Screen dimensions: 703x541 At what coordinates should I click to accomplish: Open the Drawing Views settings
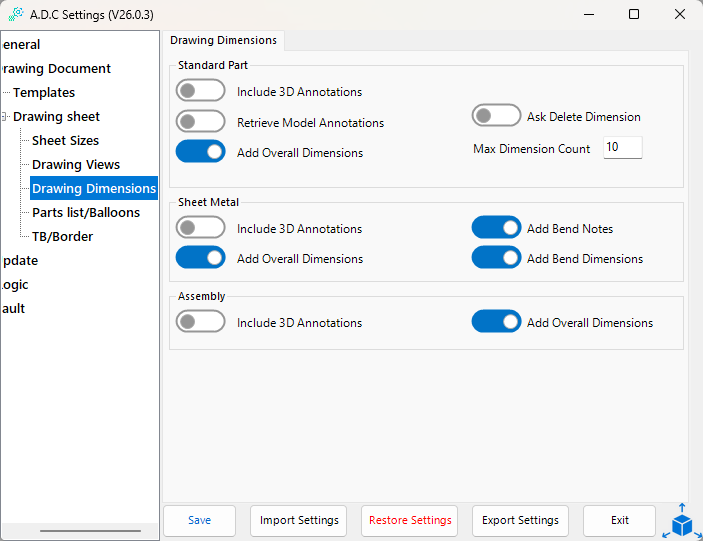tap(76, 165)
